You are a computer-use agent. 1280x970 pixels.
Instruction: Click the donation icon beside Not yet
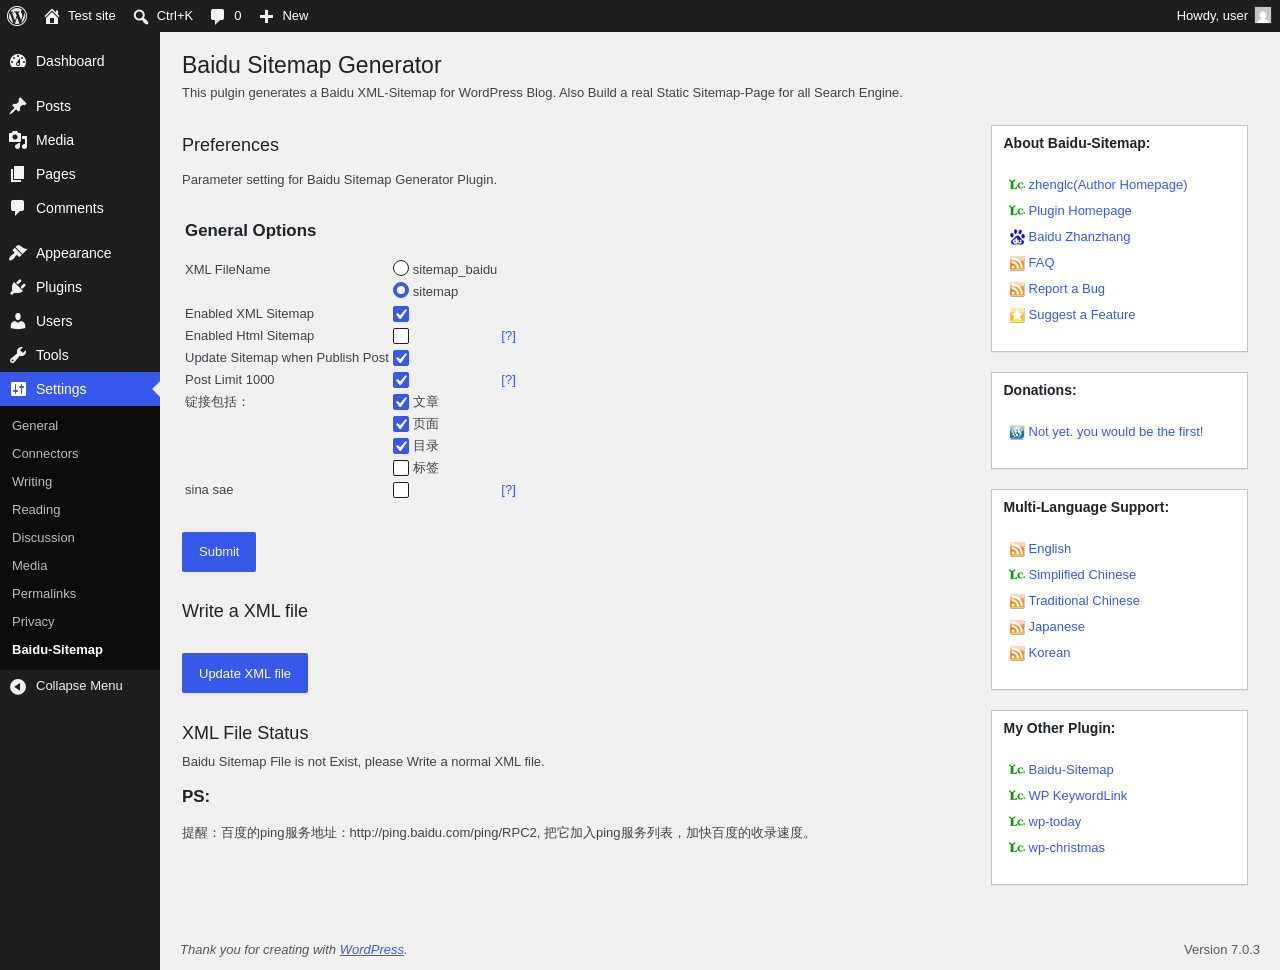point(1017,432)
